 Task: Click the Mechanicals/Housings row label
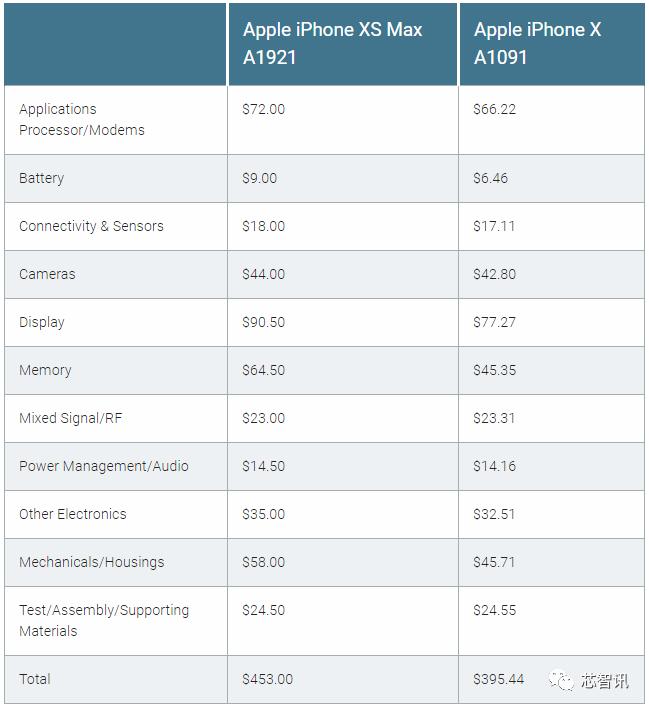[x=92, y=562]
